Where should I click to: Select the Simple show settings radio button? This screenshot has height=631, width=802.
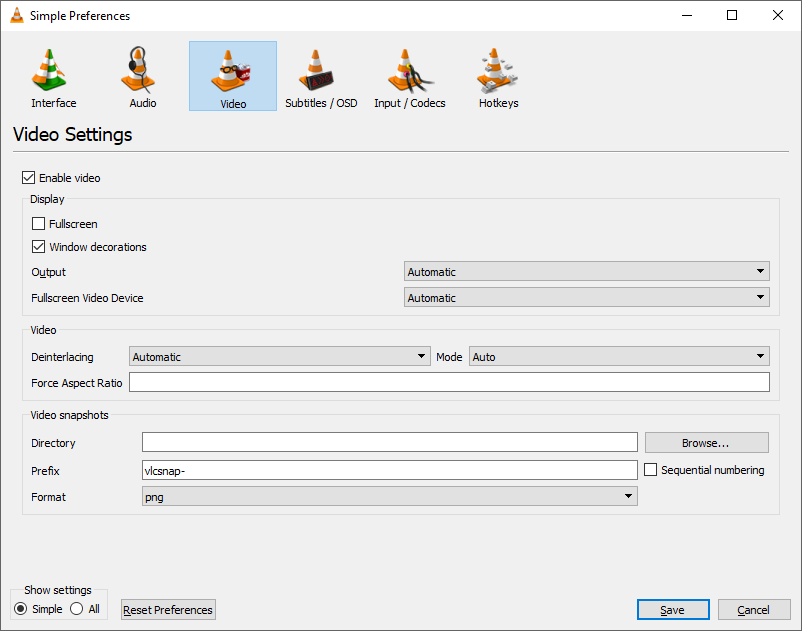pyautogui.click(x=20, y=609)
